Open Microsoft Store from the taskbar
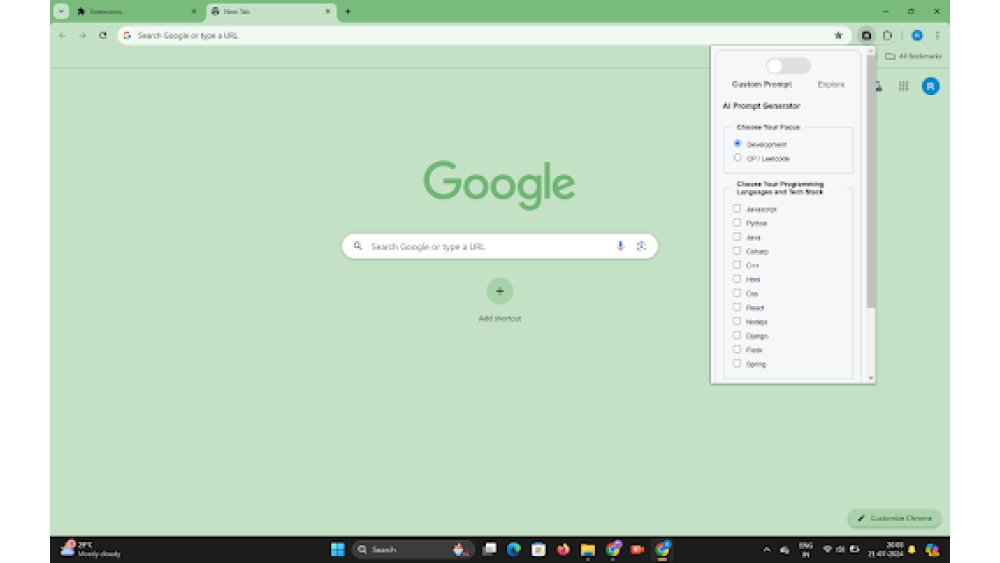Screen dimensions: 1000x563 click(538, 549)
